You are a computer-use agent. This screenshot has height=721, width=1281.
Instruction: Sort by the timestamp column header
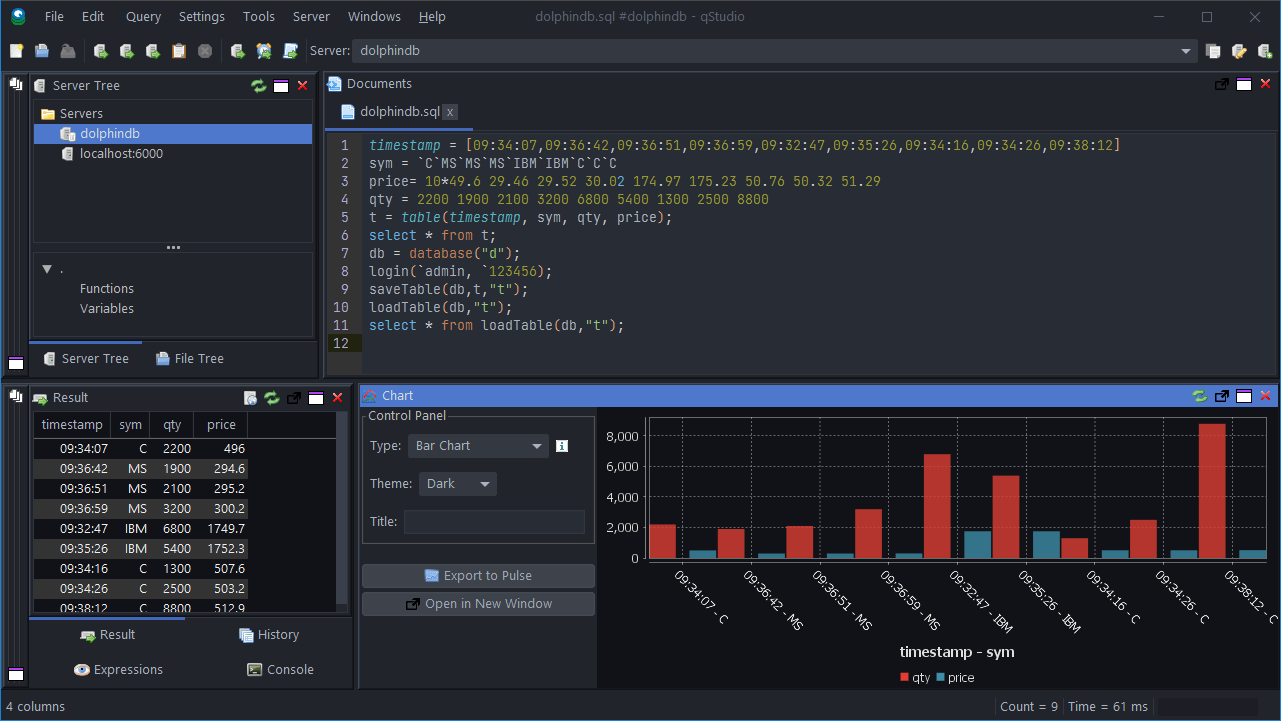(x=72, y=425)
